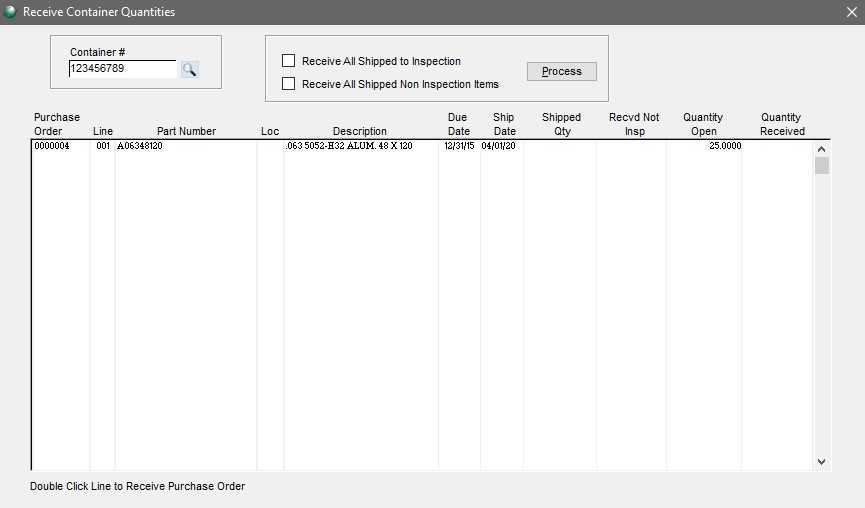Image resolution: width=865 pixels, height=508 pixels.
Task: Select part number A06348120
Action: [140, 146]
